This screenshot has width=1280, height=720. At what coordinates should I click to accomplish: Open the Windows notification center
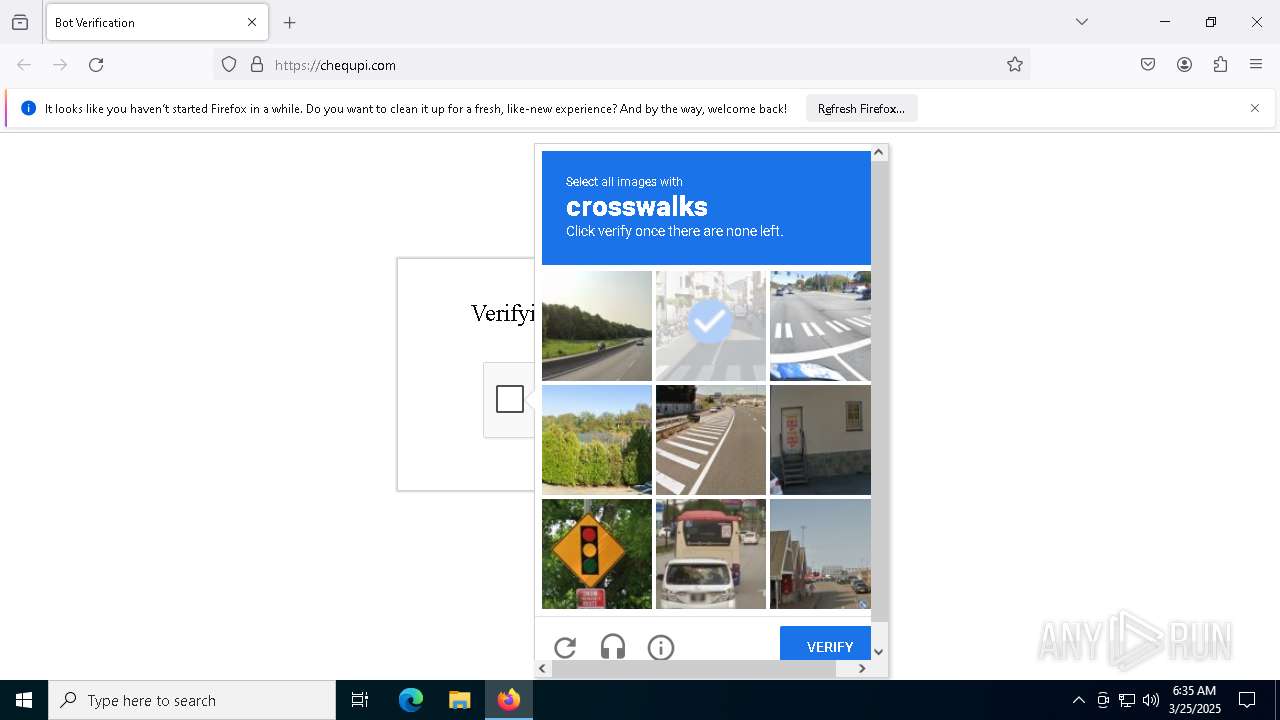point(1247,700)
